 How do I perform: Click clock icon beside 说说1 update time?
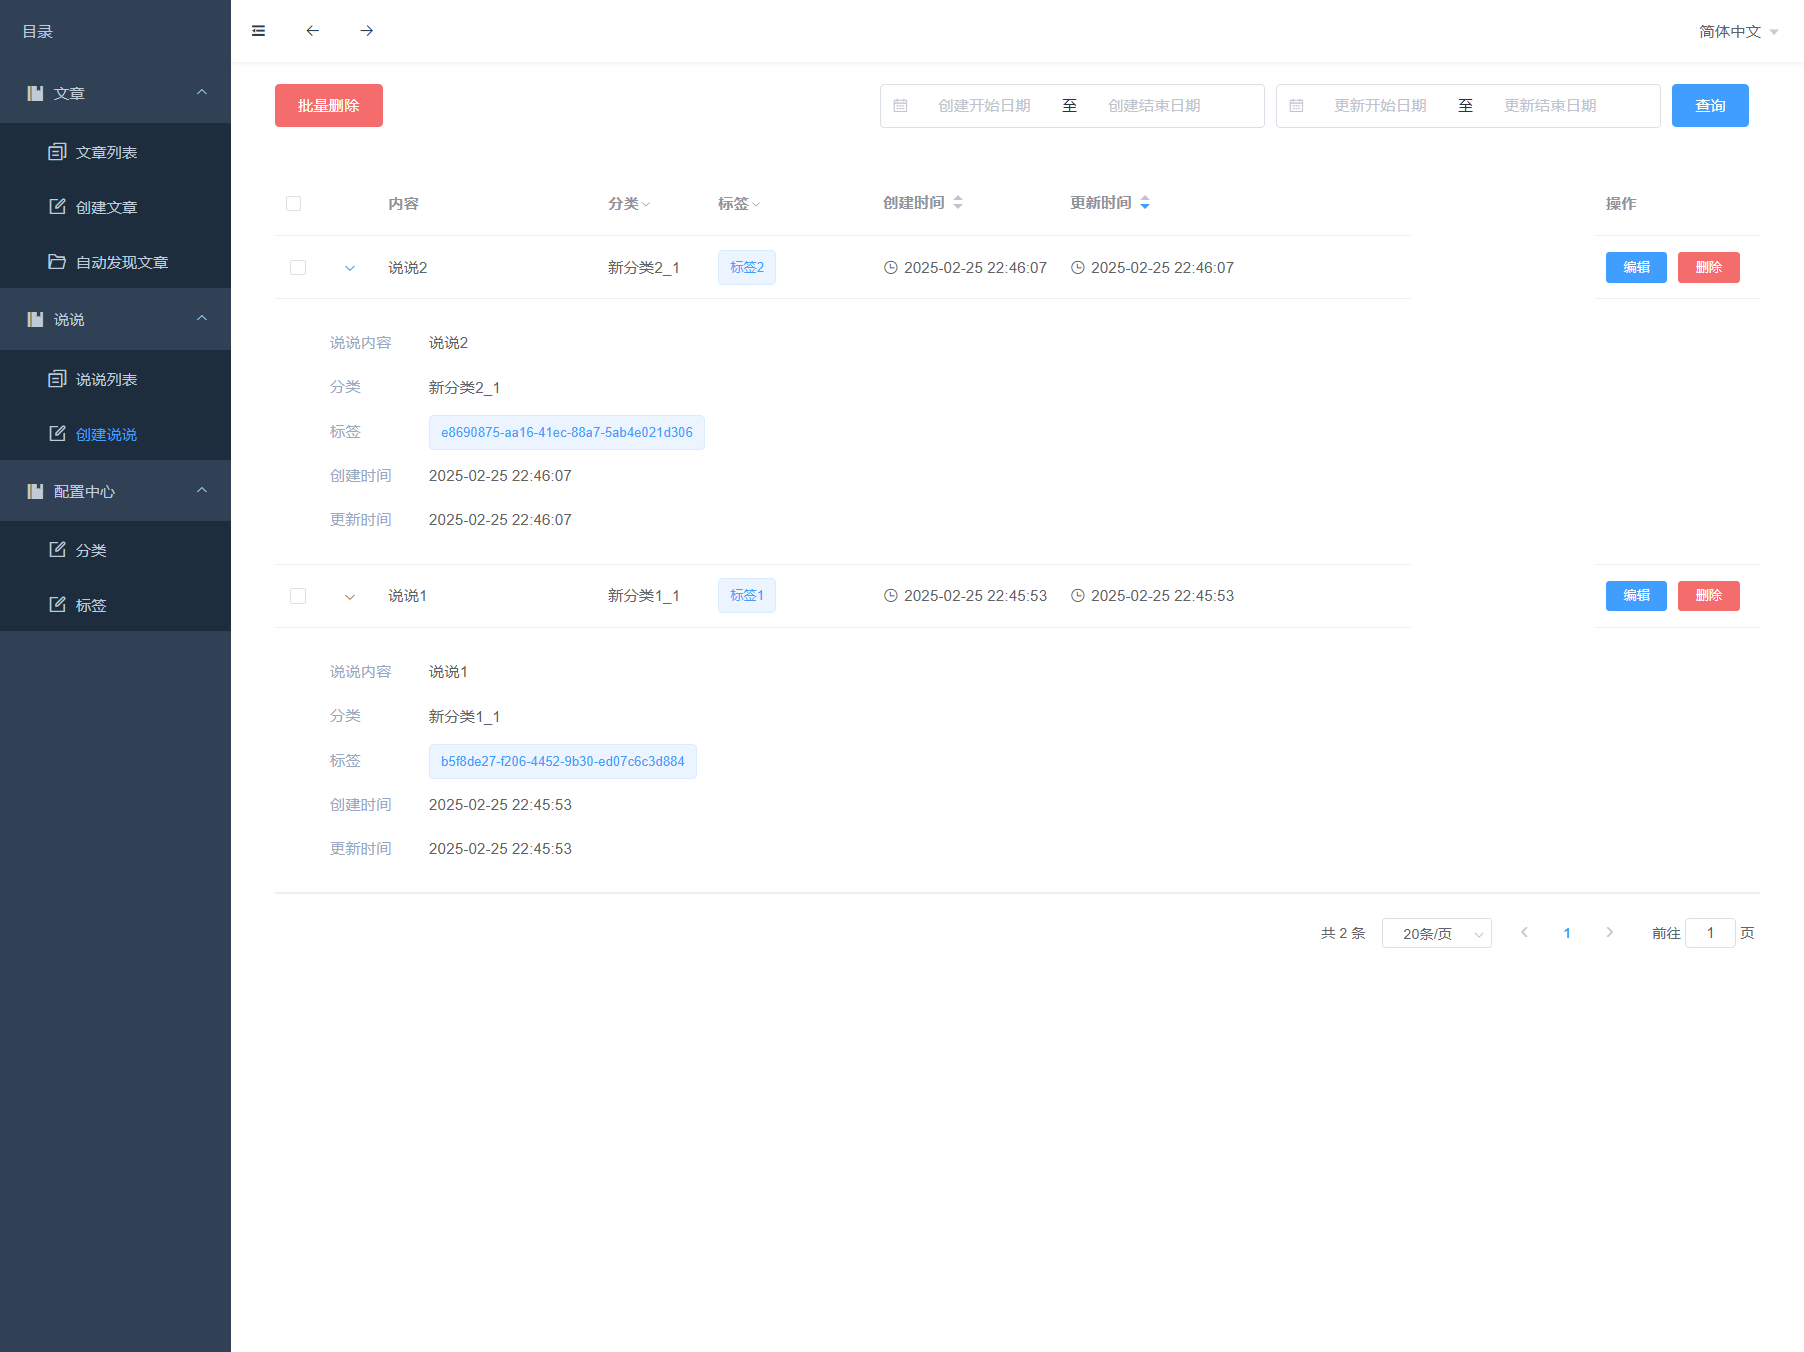(1077, 596)
